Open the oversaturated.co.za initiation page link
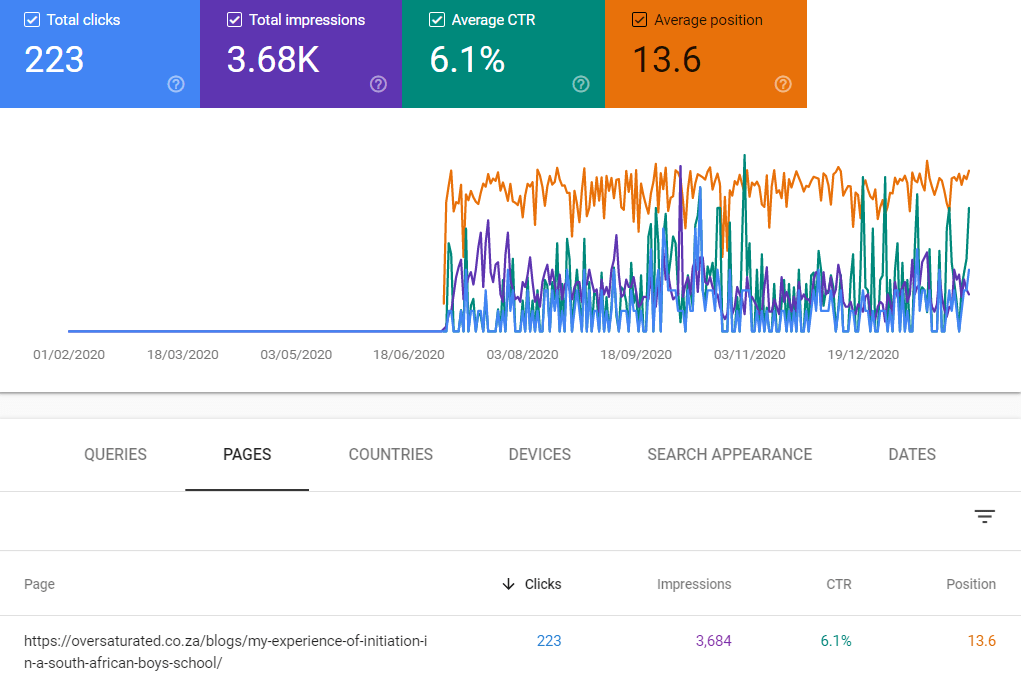1021x678 pixels. click(x=226, y=651)
